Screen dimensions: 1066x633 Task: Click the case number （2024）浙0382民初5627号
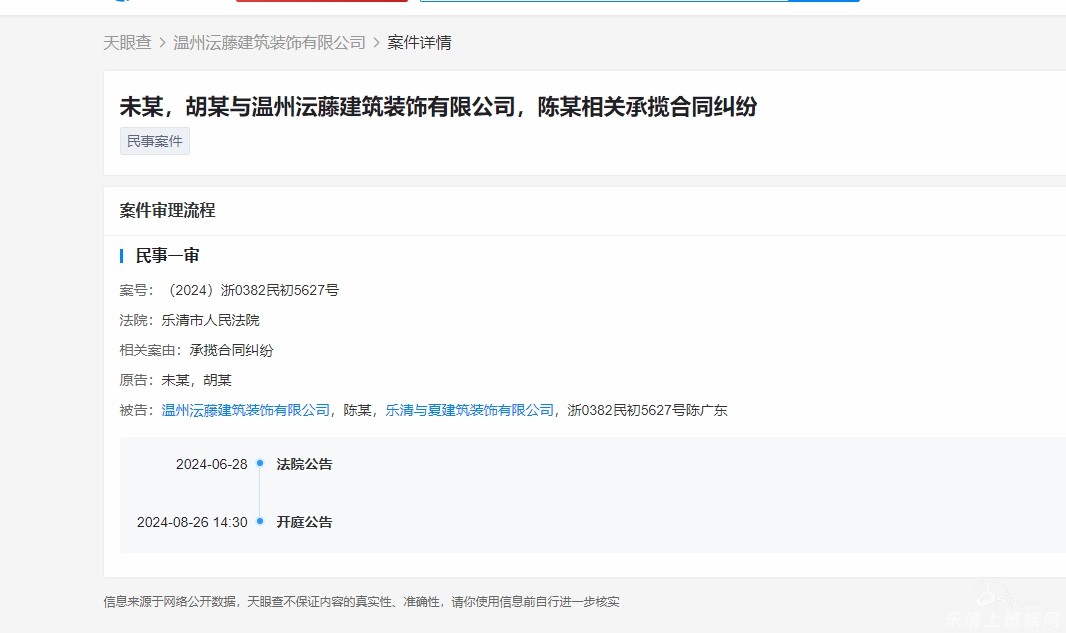tap(250, 290)
